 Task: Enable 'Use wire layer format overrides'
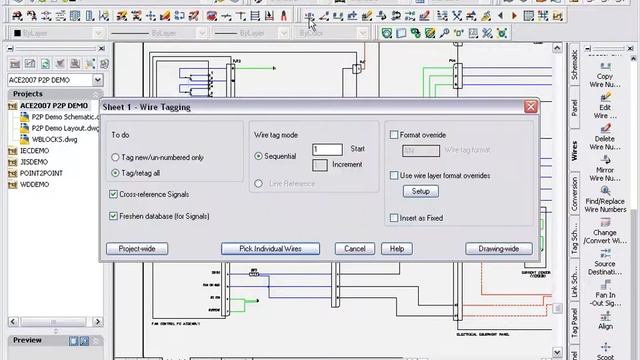[x=394, y=176]
